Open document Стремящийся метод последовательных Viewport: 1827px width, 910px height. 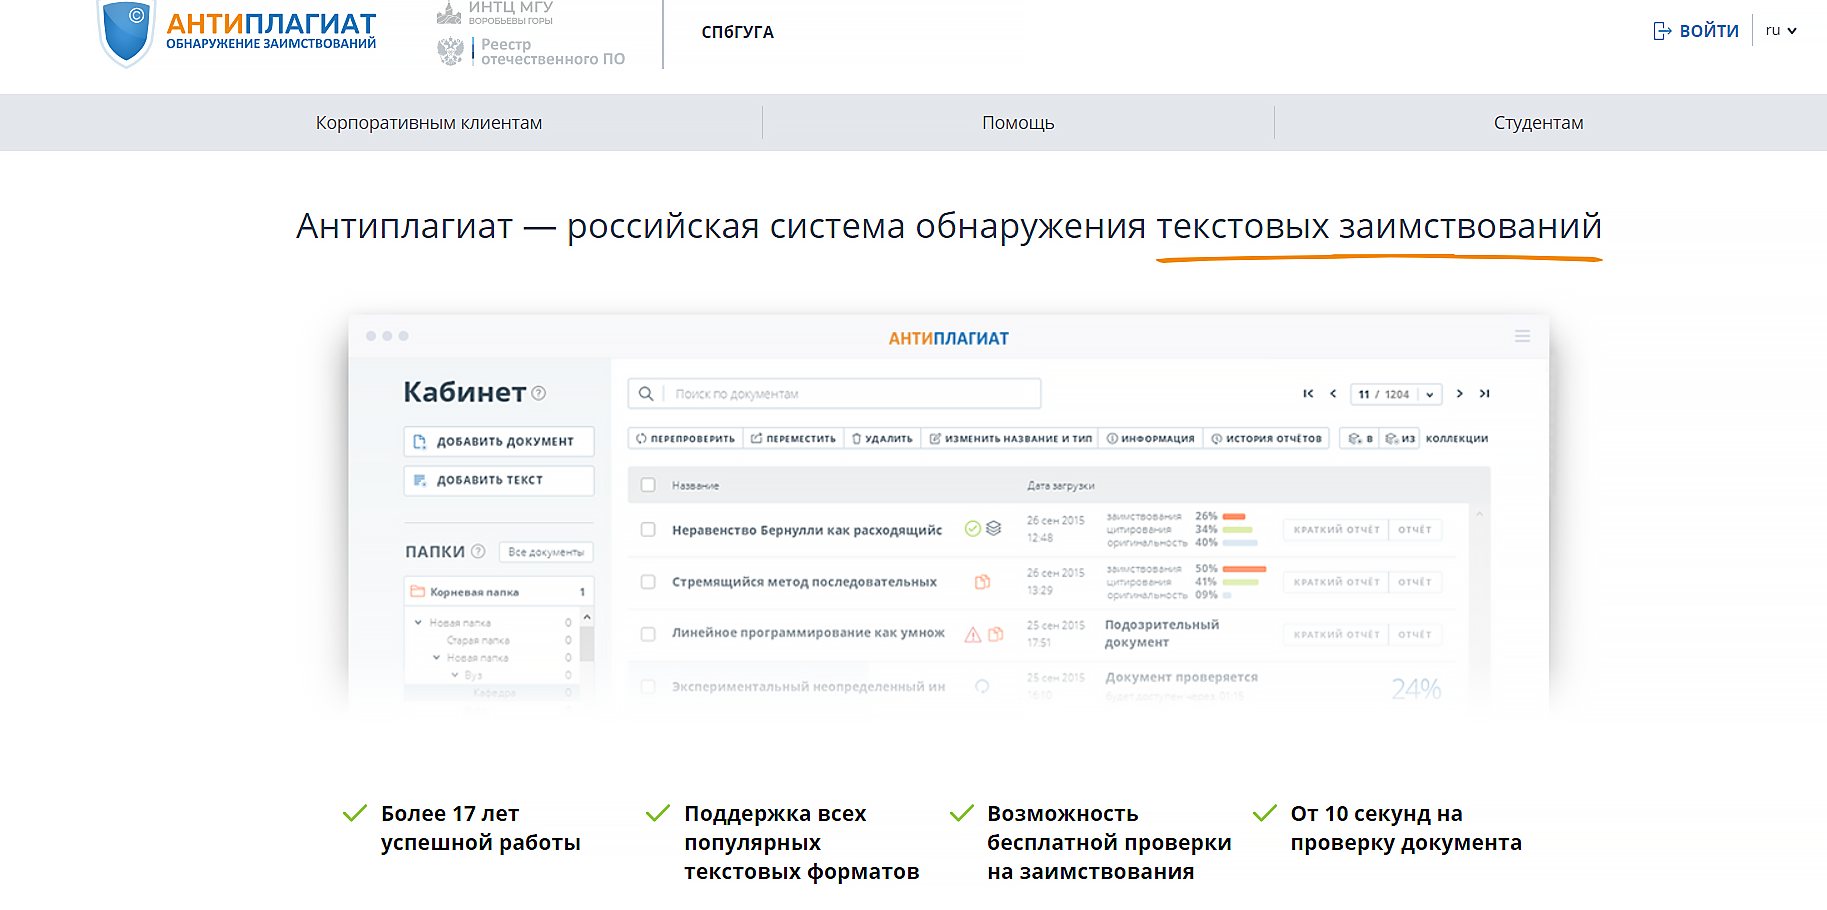804,582
